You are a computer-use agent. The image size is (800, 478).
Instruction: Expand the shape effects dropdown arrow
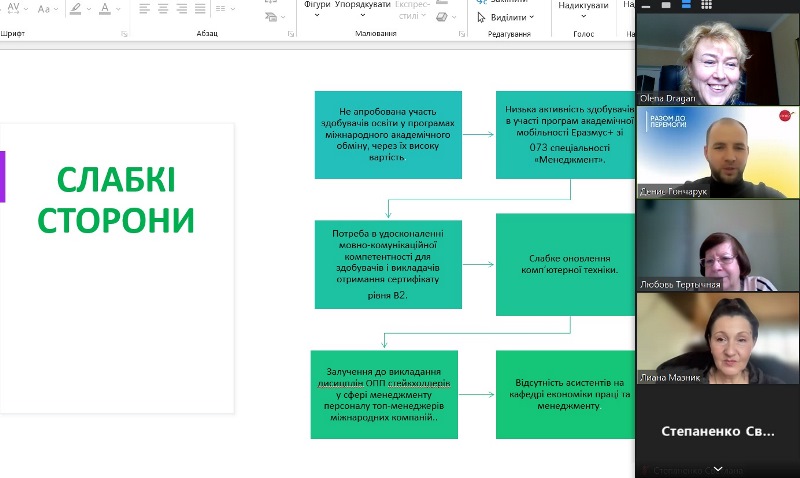(454, 18)
